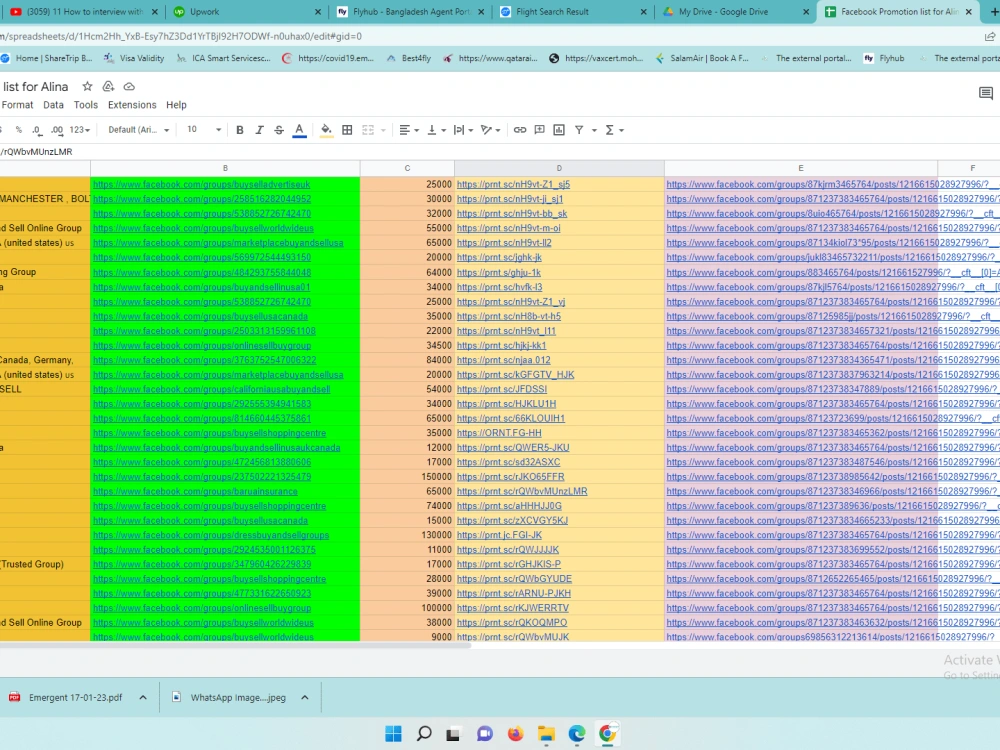Open the Visa Validity bookmark
The width and height of the screenshot is (1000, 750).
coord(134,58)
